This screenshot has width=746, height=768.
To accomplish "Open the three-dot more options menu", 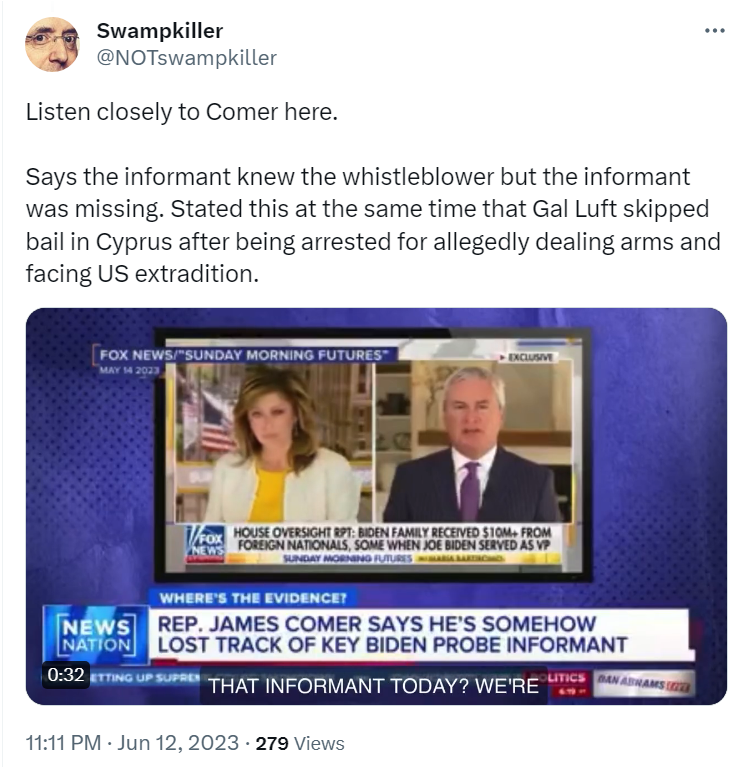I will coord(715,31).
